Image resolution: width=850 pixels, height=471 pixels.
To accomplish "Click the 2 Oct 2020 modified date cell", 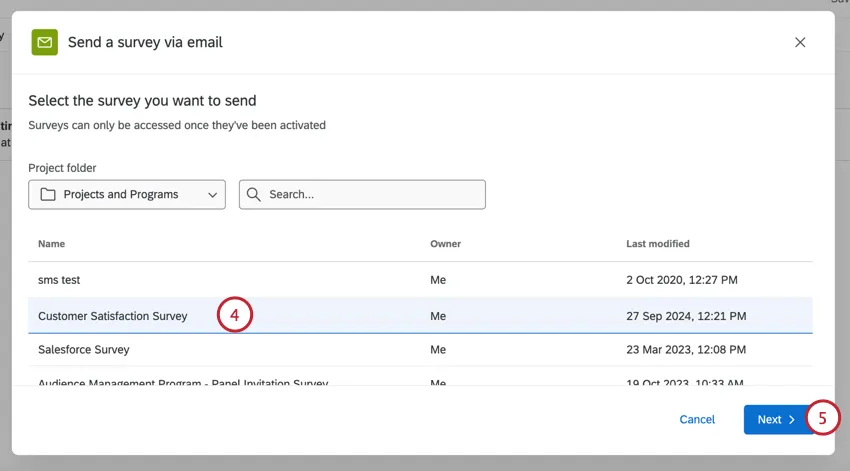I will point(682,280).
